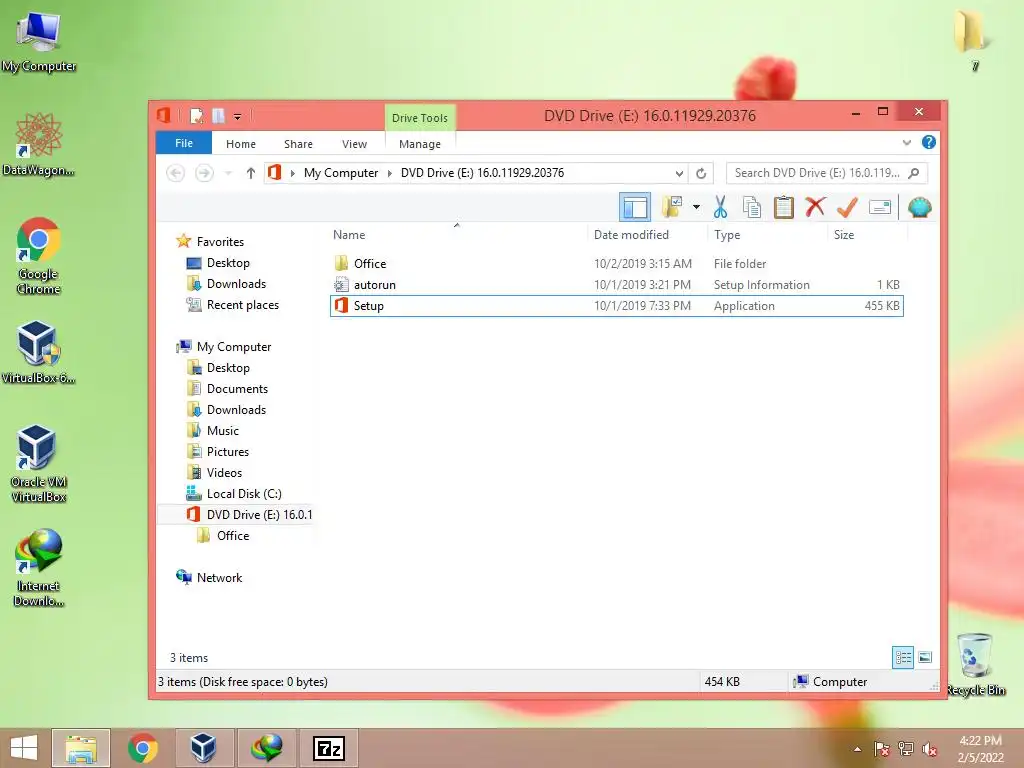Expand the breadcrumb arrow after My Computer
Screen dimensions: 1024x768
389,173
